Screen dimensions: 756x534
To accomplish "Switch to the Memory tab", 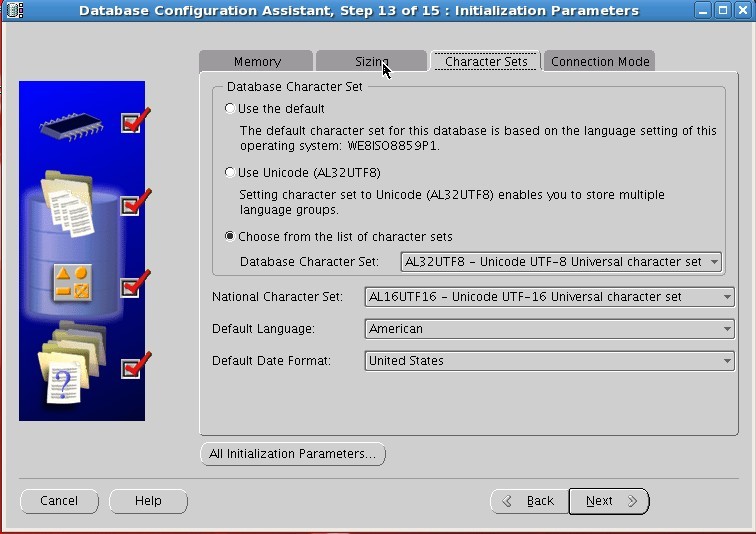I will point(256,61).
